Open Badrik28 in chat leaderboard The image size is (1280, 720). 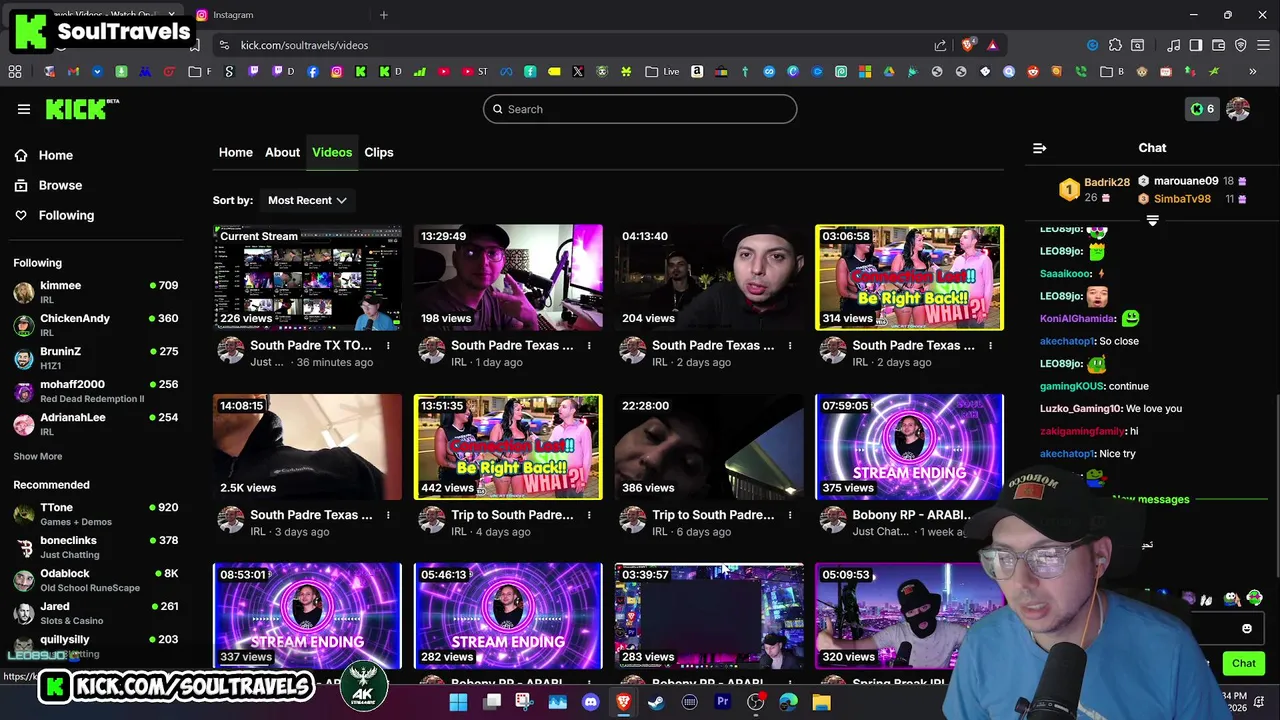(x=1106, y=182)
